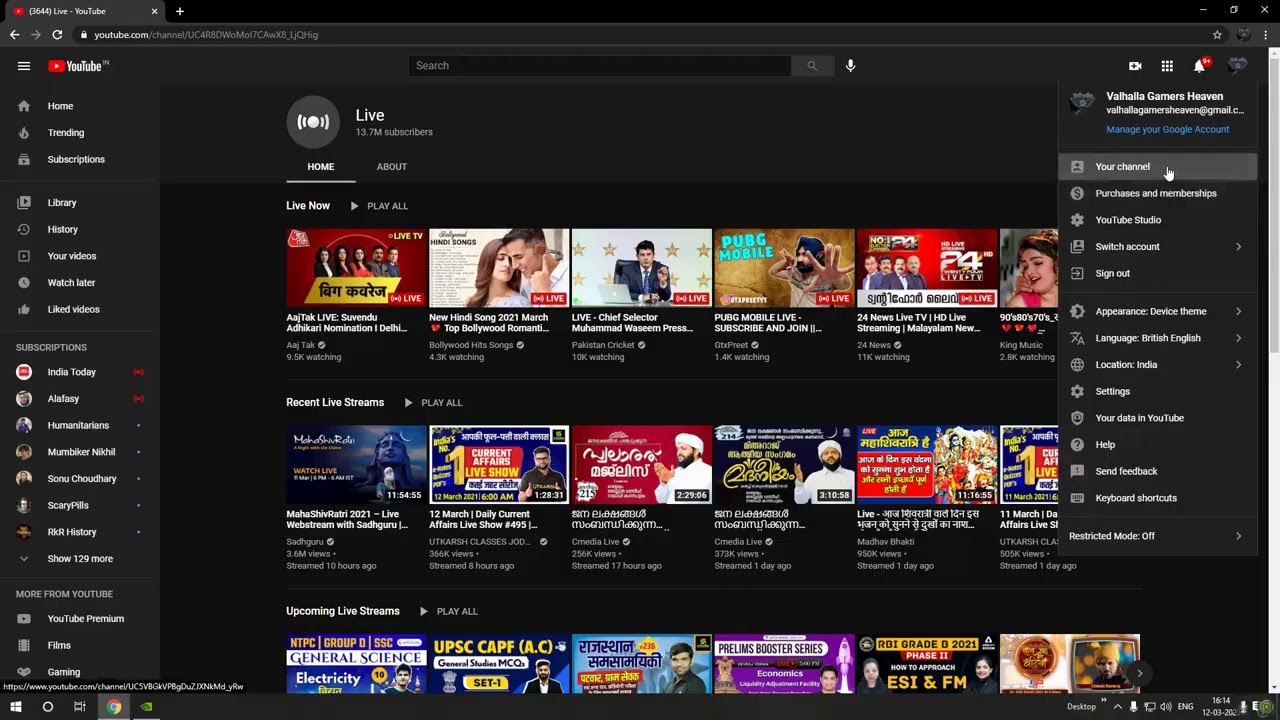Open Watch later in the sidebar

point(80,283)
